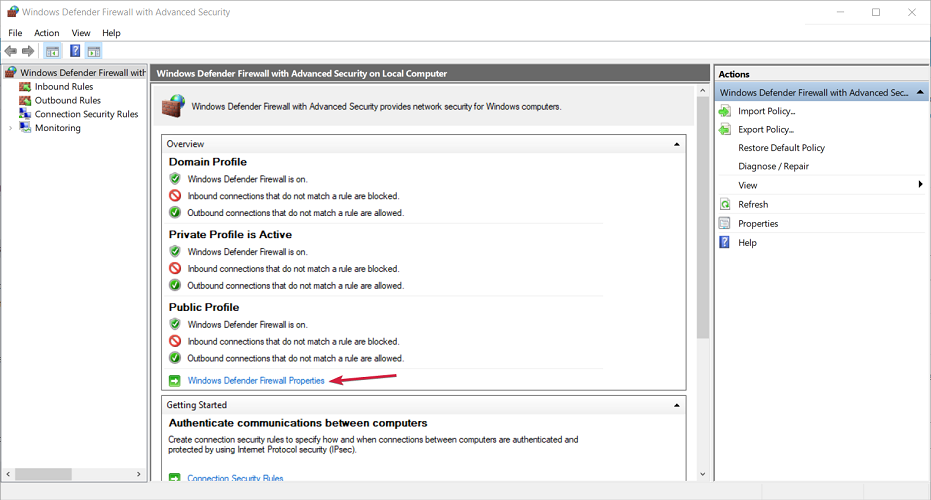Click green arrow beside Connection Security Rules link

tap(175, 477)
